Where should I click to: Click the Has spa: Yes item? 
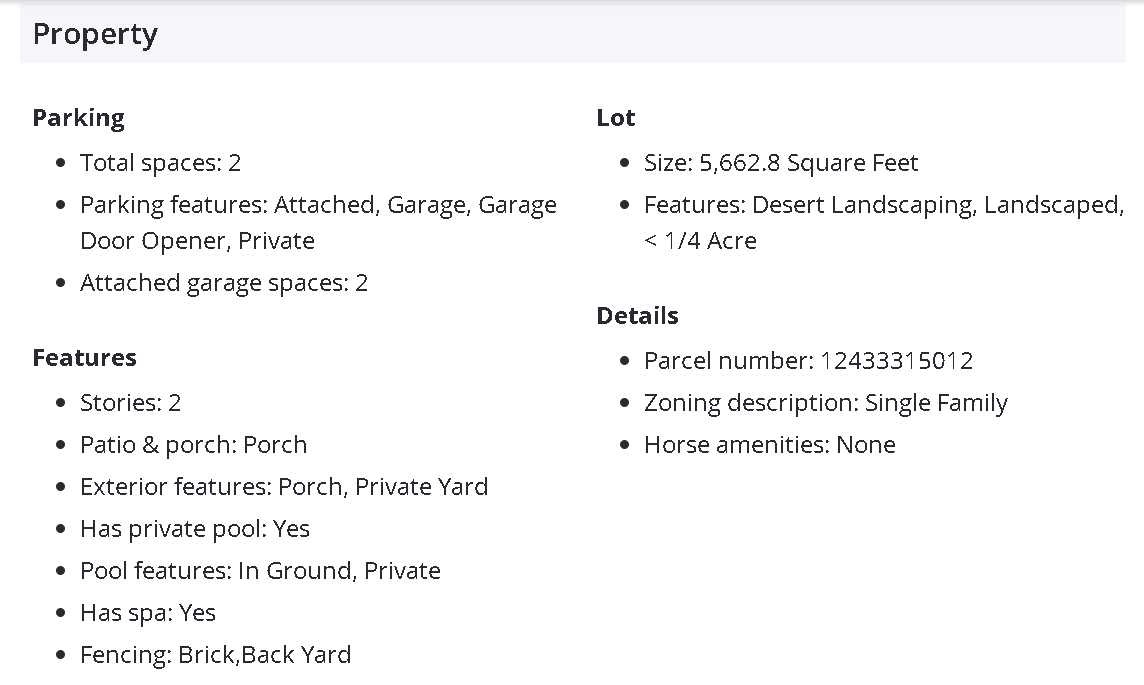point(148,613)
